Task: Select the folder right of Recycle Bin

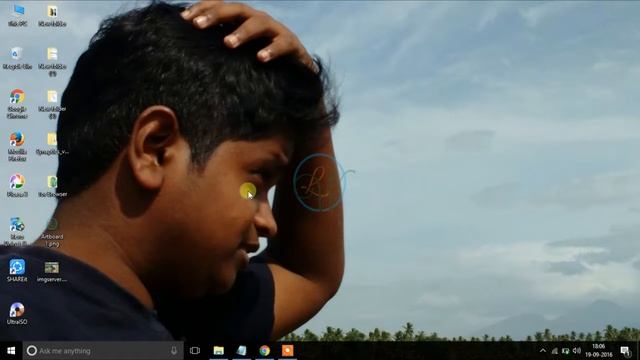Action: (x=52, y=61)
